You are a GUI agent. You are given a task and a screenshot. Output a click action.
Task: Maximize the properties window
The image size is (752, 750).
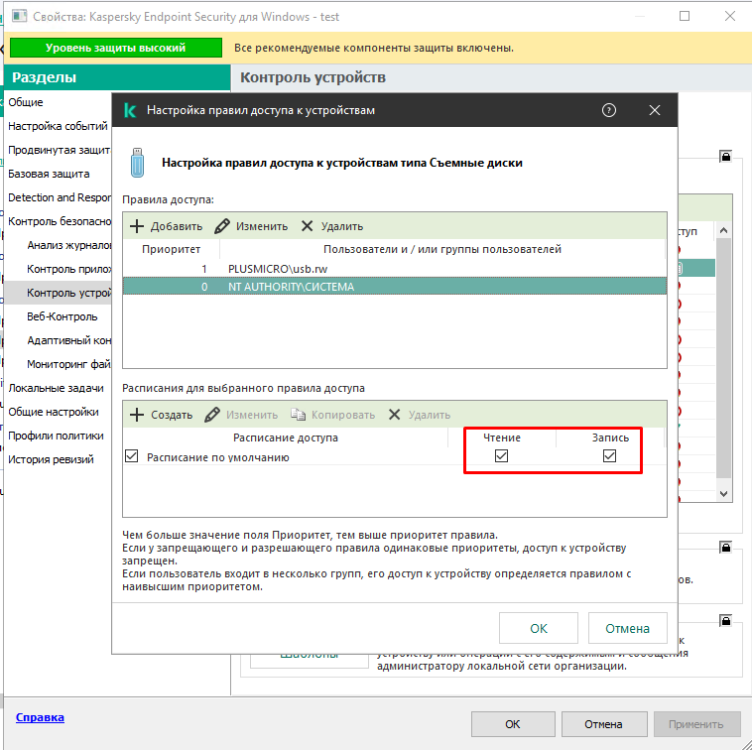(685, 16)
